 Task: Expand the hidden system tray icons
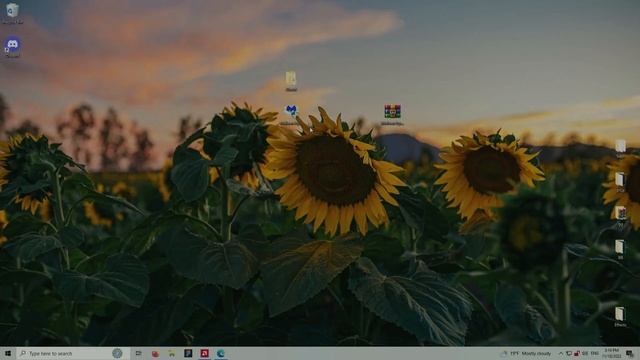click(x=561, y=353)
